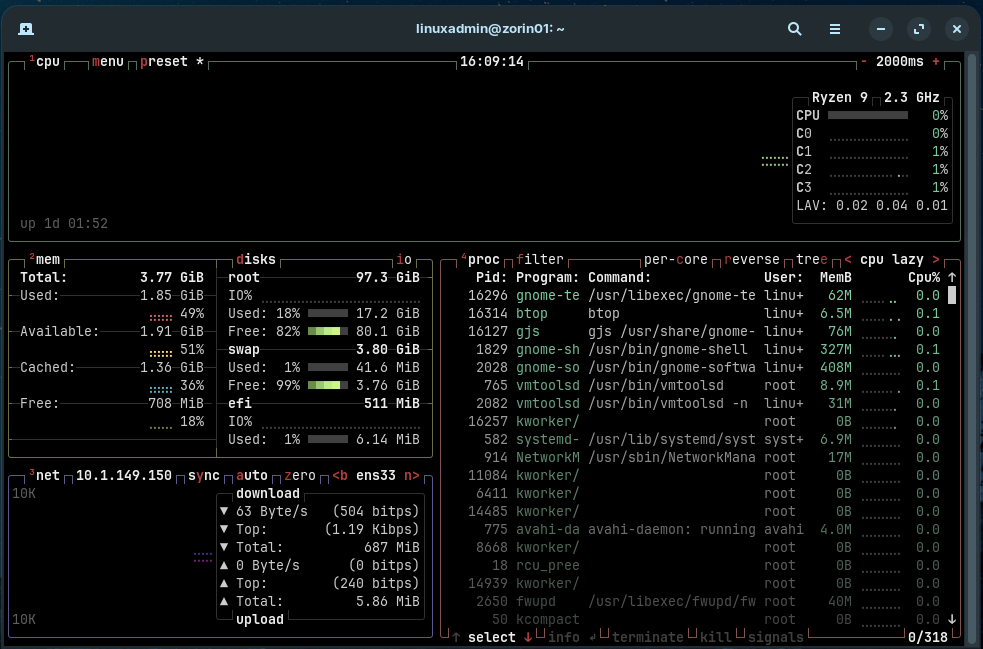Open the terminal search icon
Screen dimensions: 983x649
coord(795,29)
